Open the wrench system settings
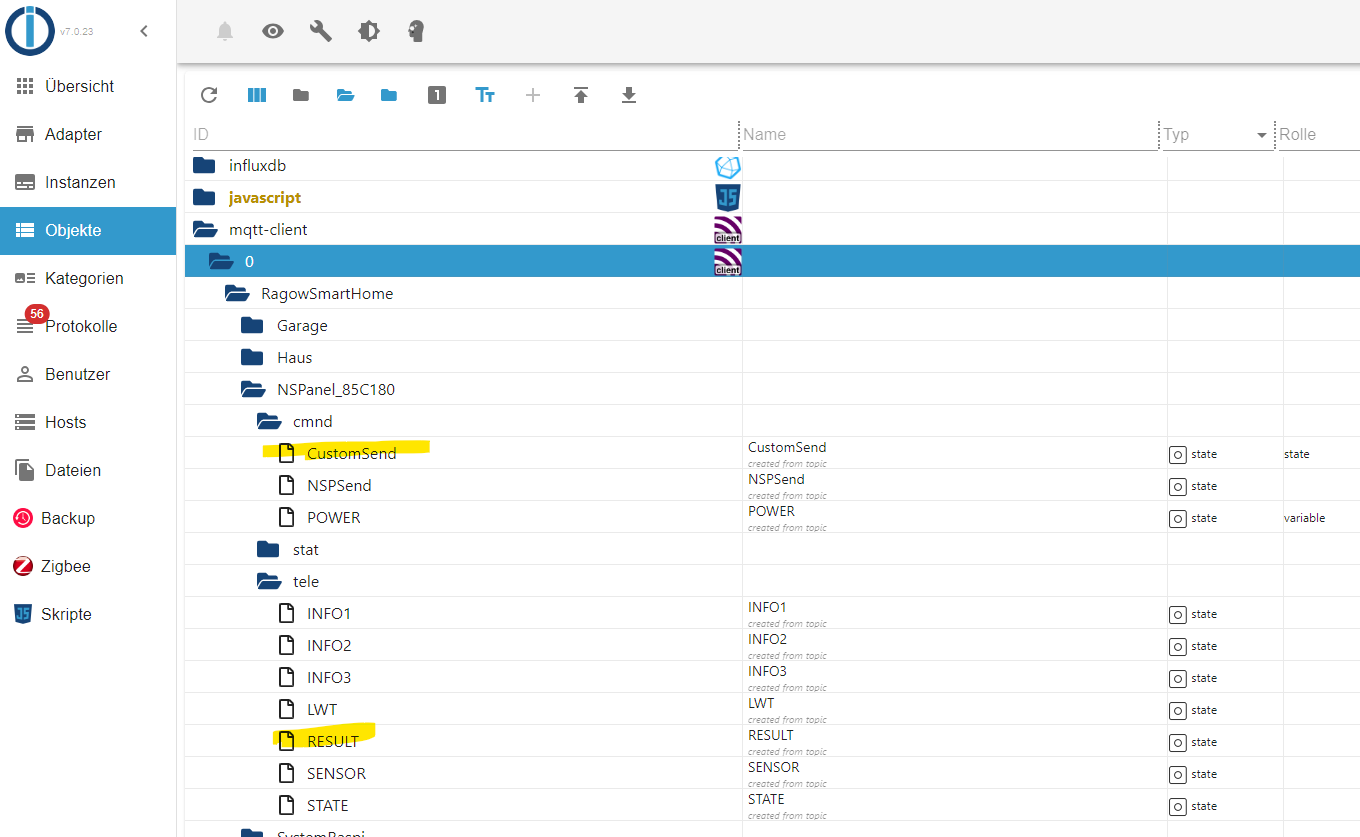This screenshot has height=837, width=1360. [321, 31]
